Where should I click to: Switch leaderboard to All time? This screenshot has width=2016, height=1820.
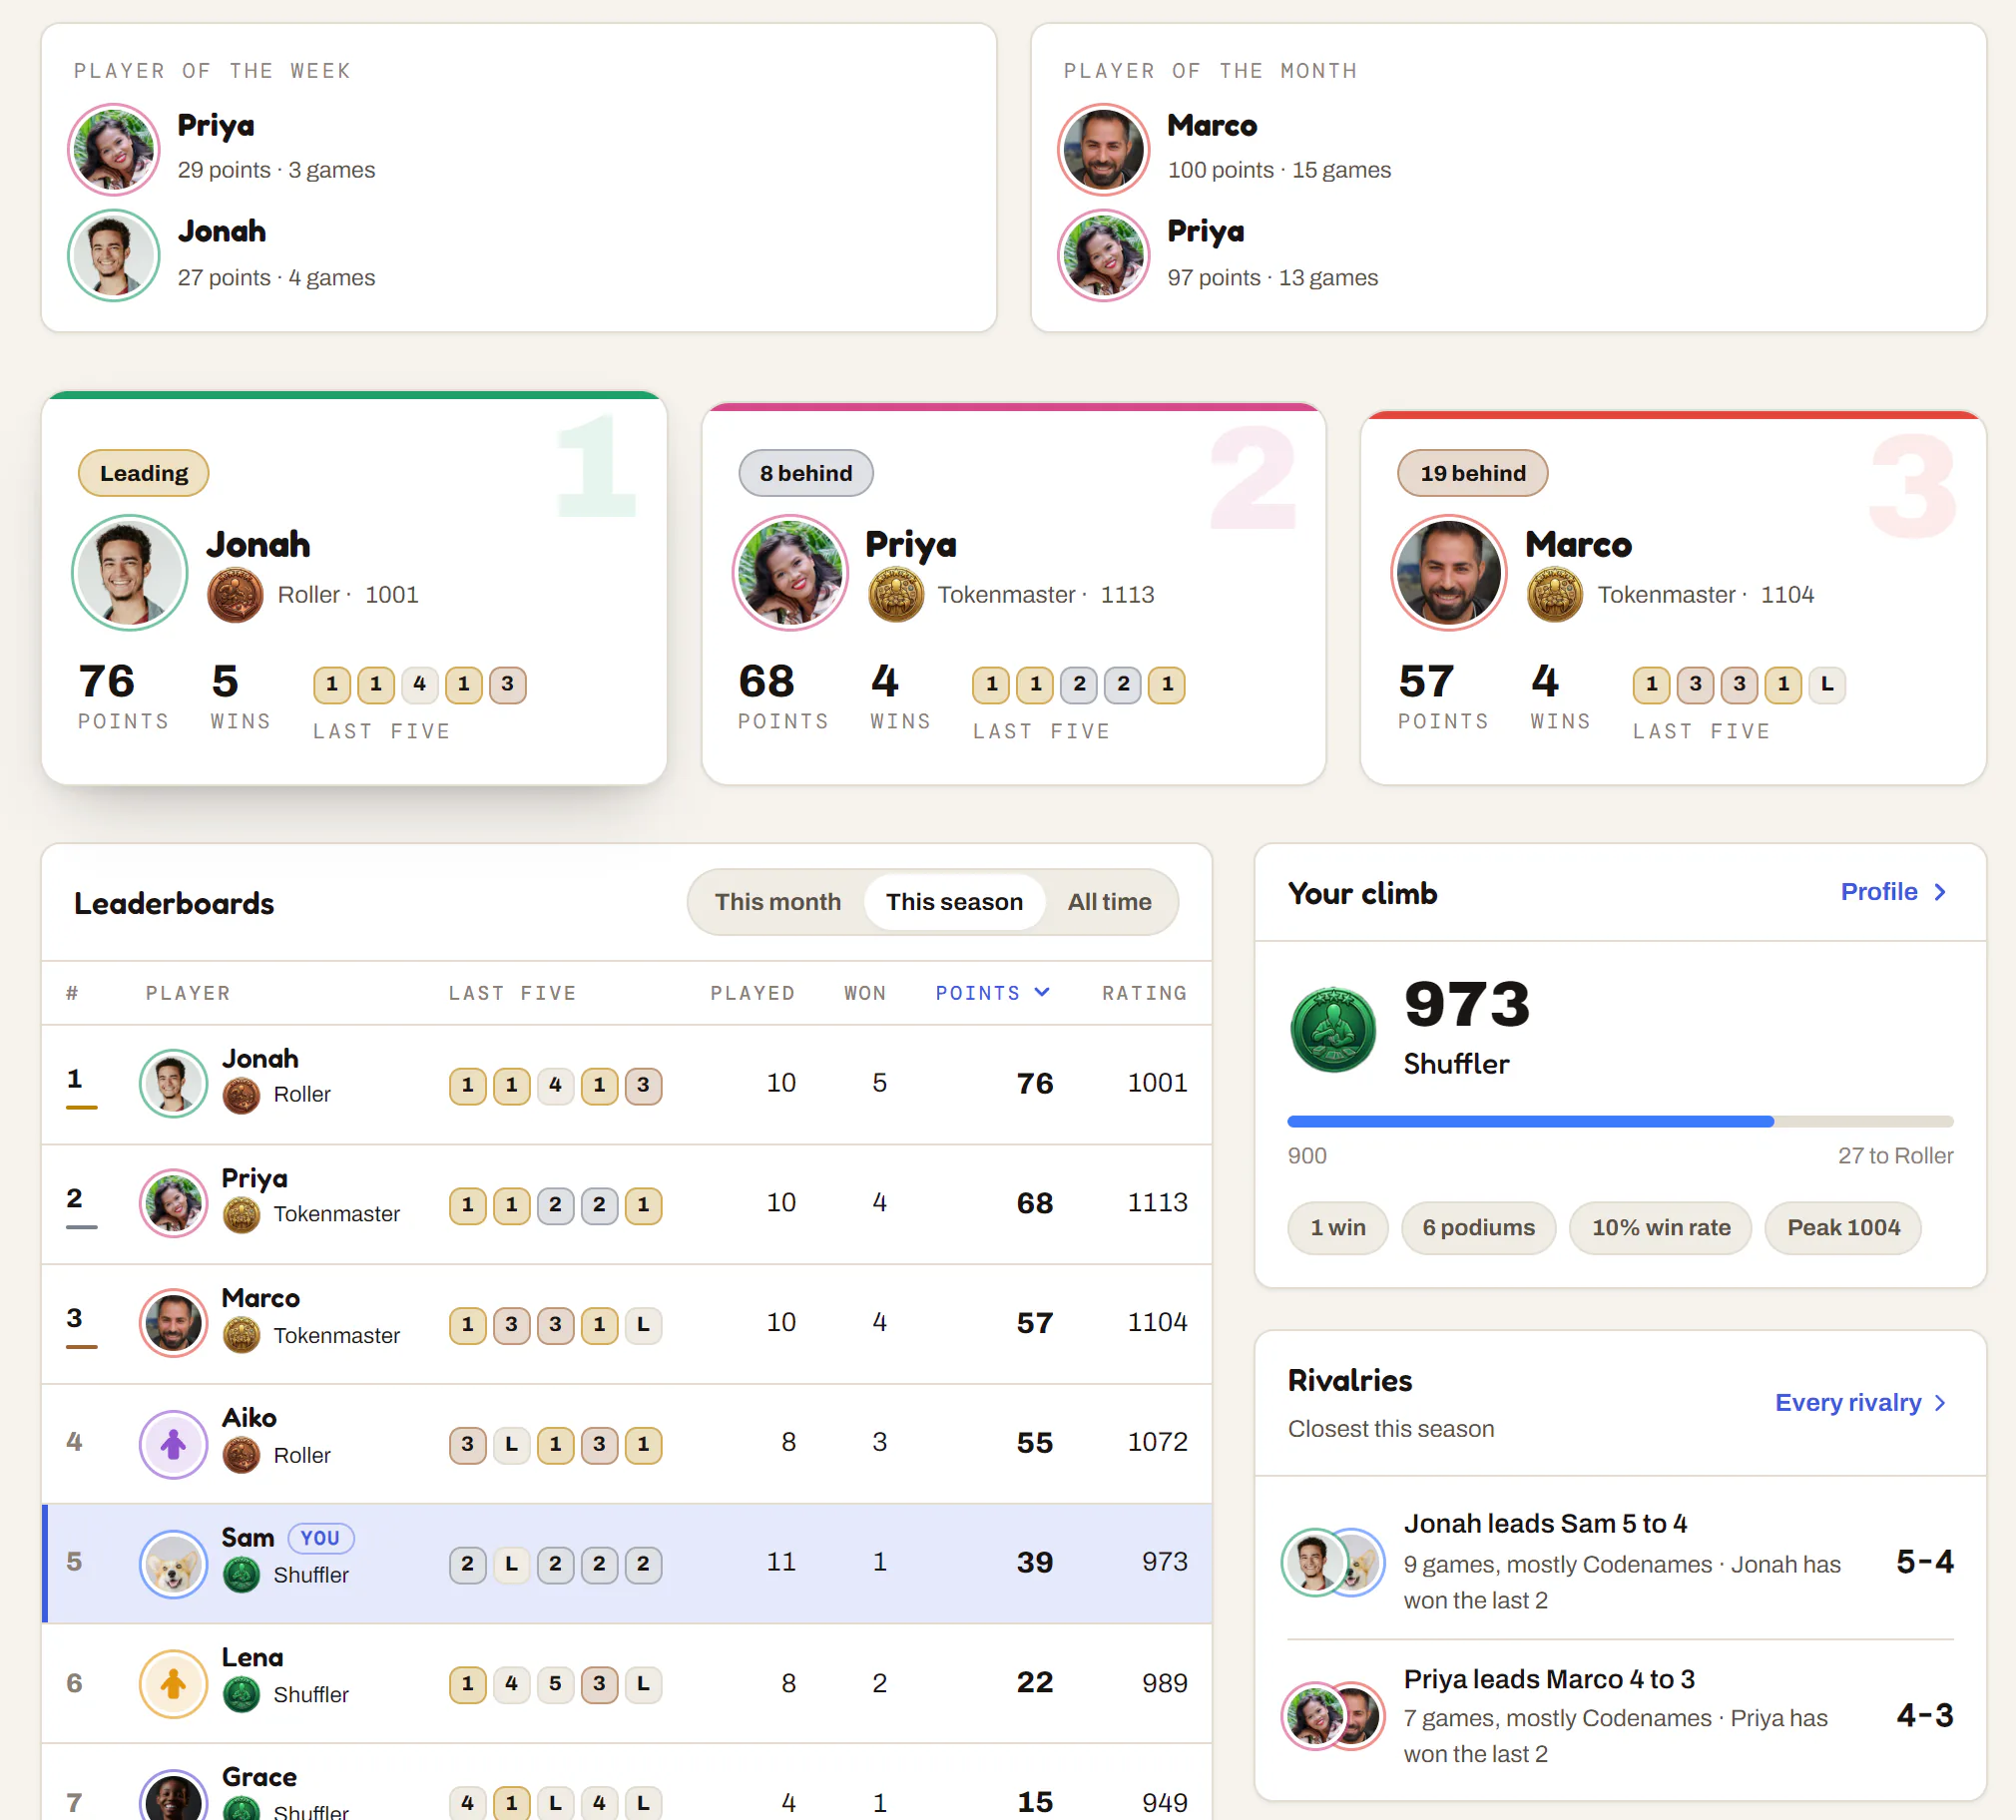[x=1109, y=902]
